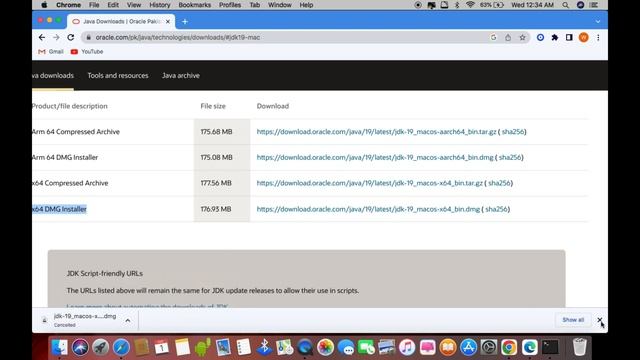Open Launchpad from the dock
Viewport: 640px width, 360px height.
pyautogui.click(x=100, y=347)
